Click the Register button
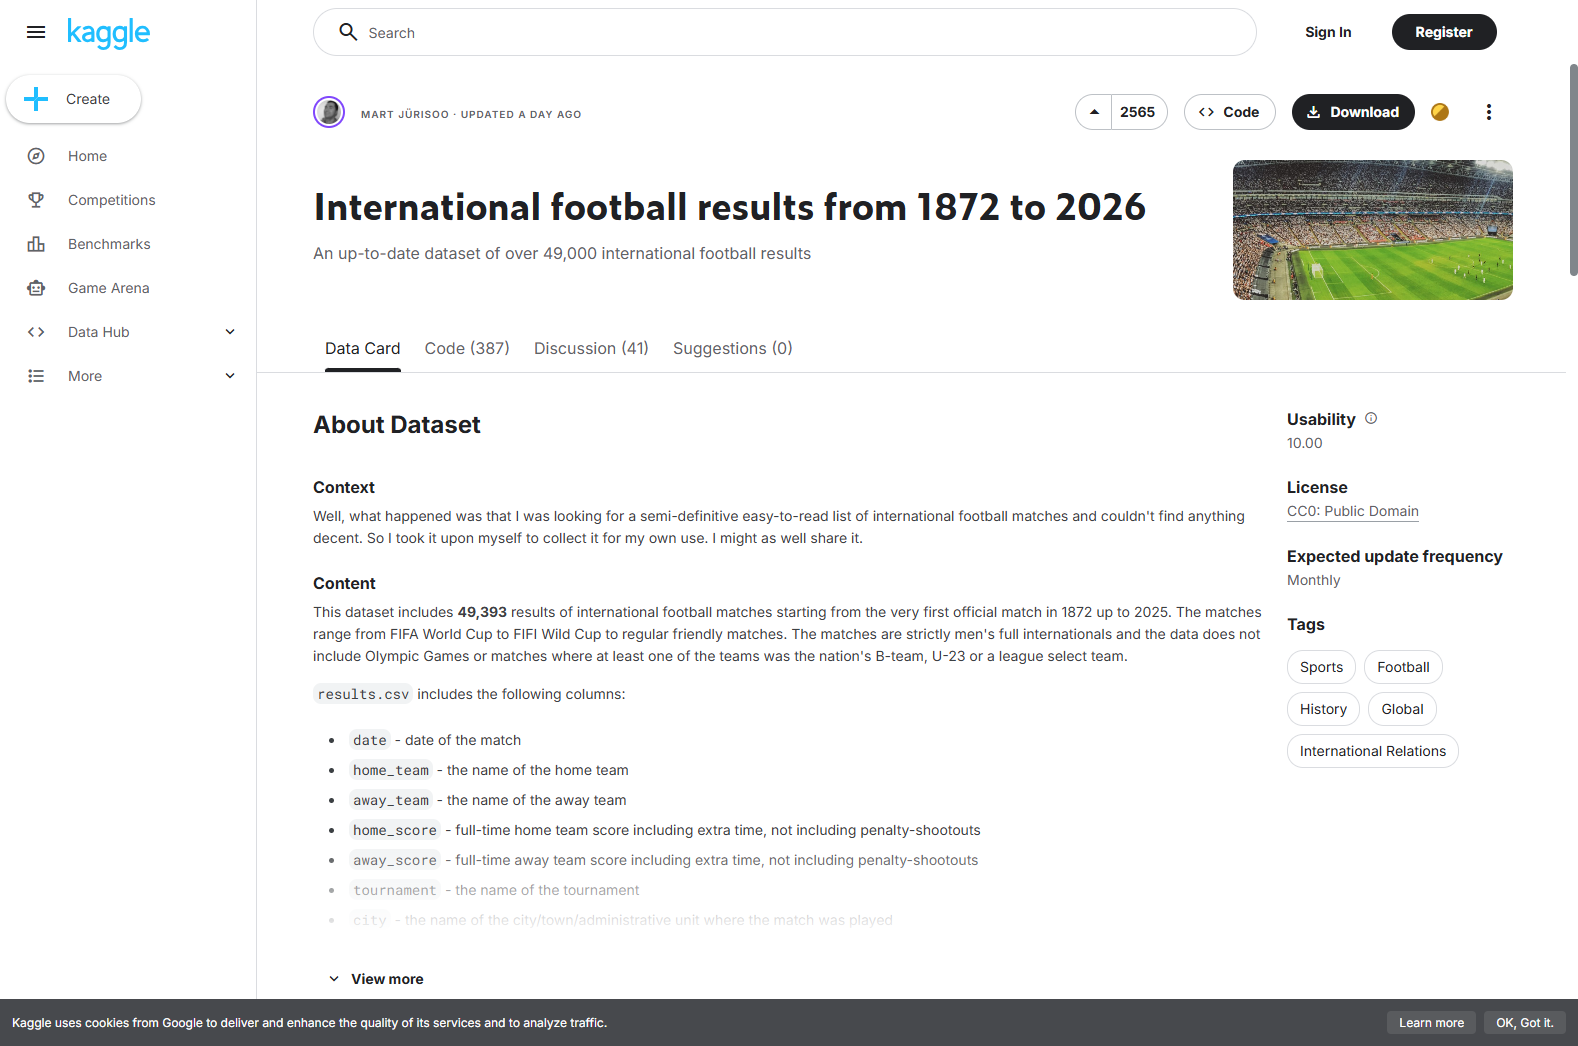 click(1444, 32)
